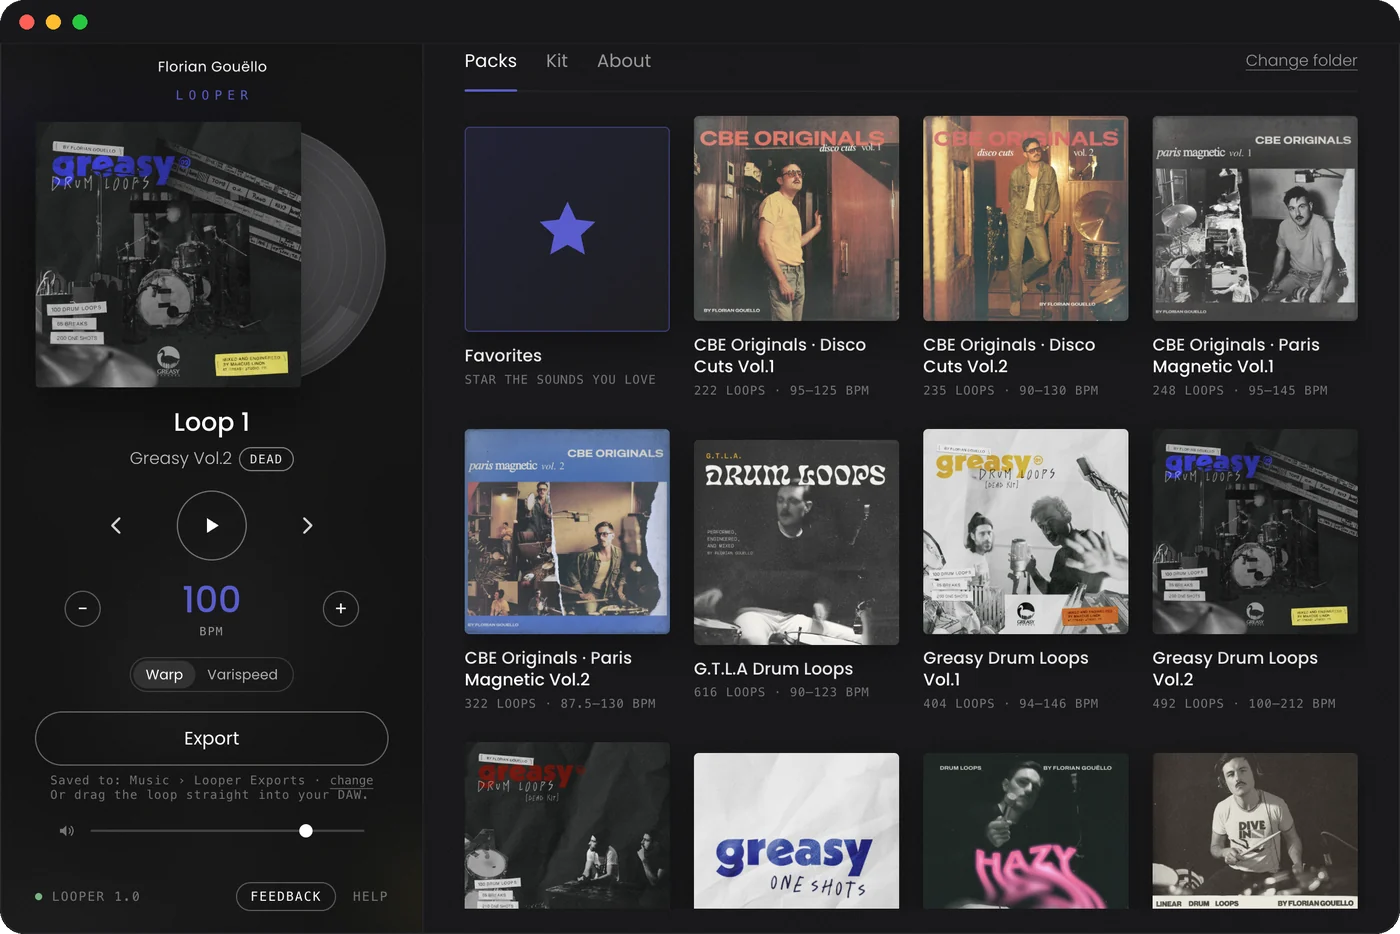Image resolution: width=1400 pixels, height=934 pixels.
Task: Click the Loop 1 title
Action: 211,423
